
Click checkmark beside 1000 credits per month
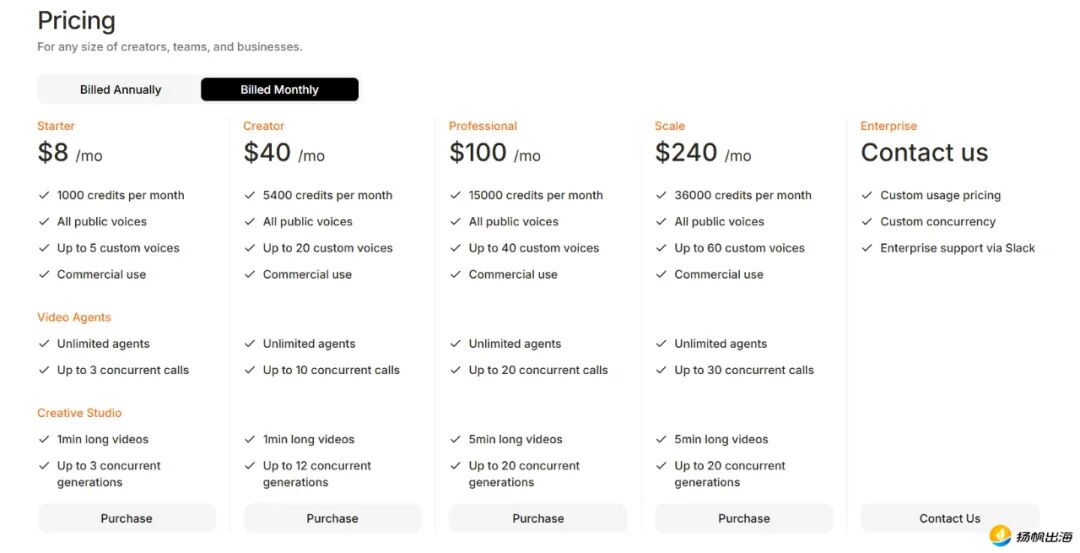tap(44, 195)
